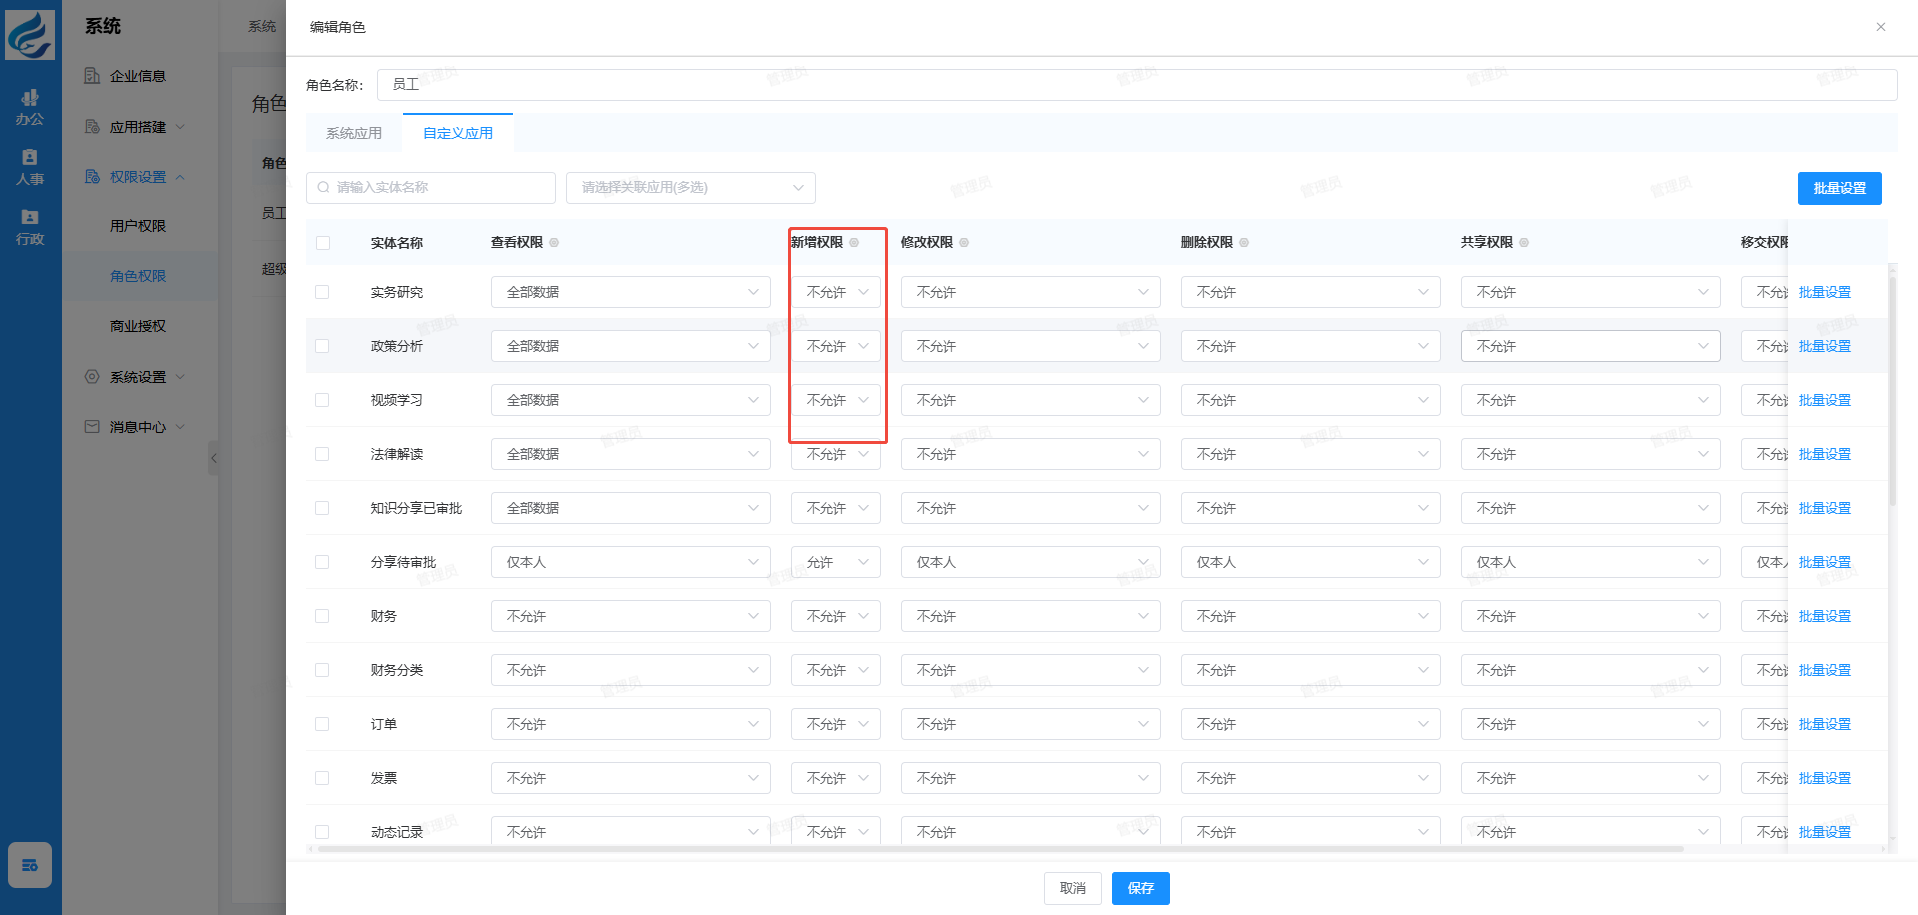
Task: Check the select-all checkbox in table header
Action: coord(322,243)
